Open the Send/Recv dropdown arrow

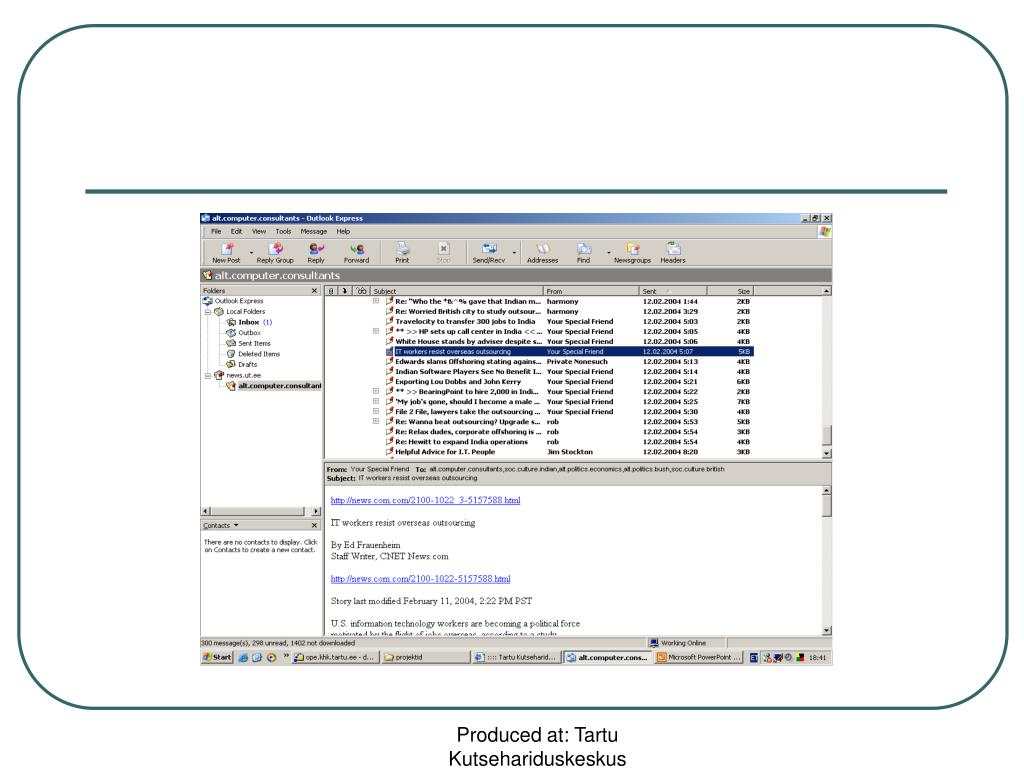point(514,252)
